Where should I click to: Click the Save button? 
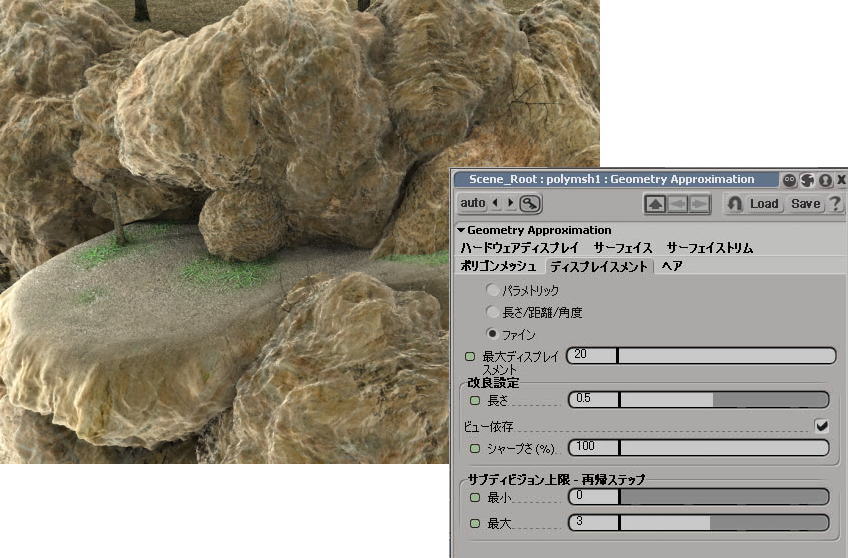(x=805, y=204)
